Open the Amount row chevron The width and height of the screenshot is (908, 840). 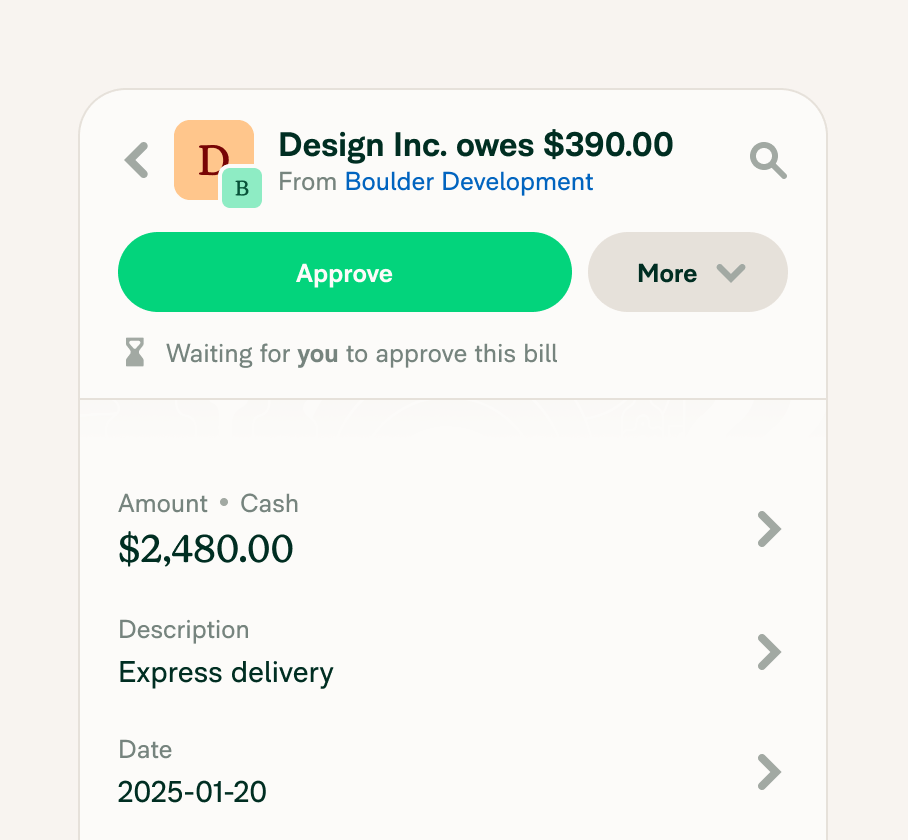769,529
